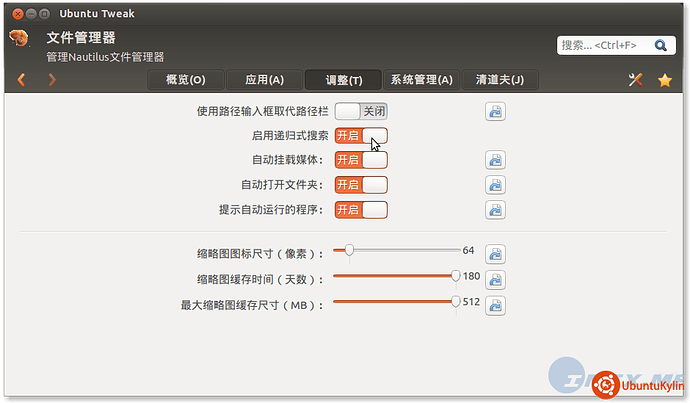Click the favorites star icon
The height and width of the screenshot is (403, 690).
coord(664,80)
